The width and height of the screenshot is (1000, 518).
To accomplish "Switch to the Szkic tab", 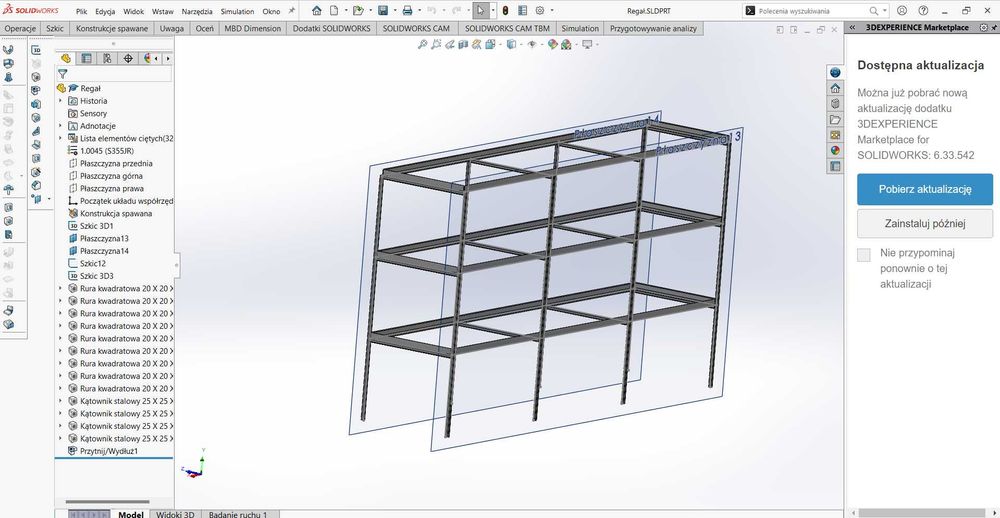I will point(55,28).
